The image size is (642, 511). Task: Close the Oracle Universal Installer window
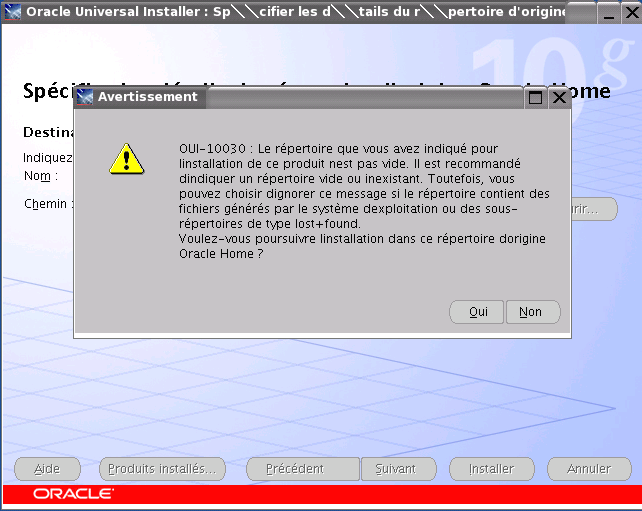(632, 13)
